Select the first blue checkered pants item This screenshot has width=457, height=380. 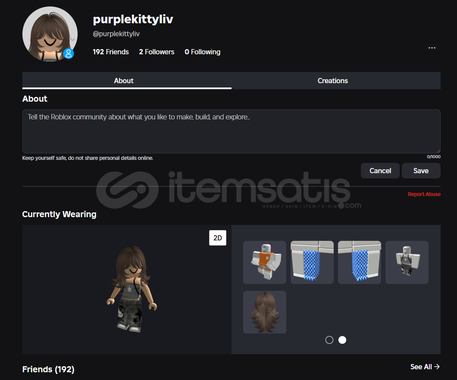coord(312,262)
